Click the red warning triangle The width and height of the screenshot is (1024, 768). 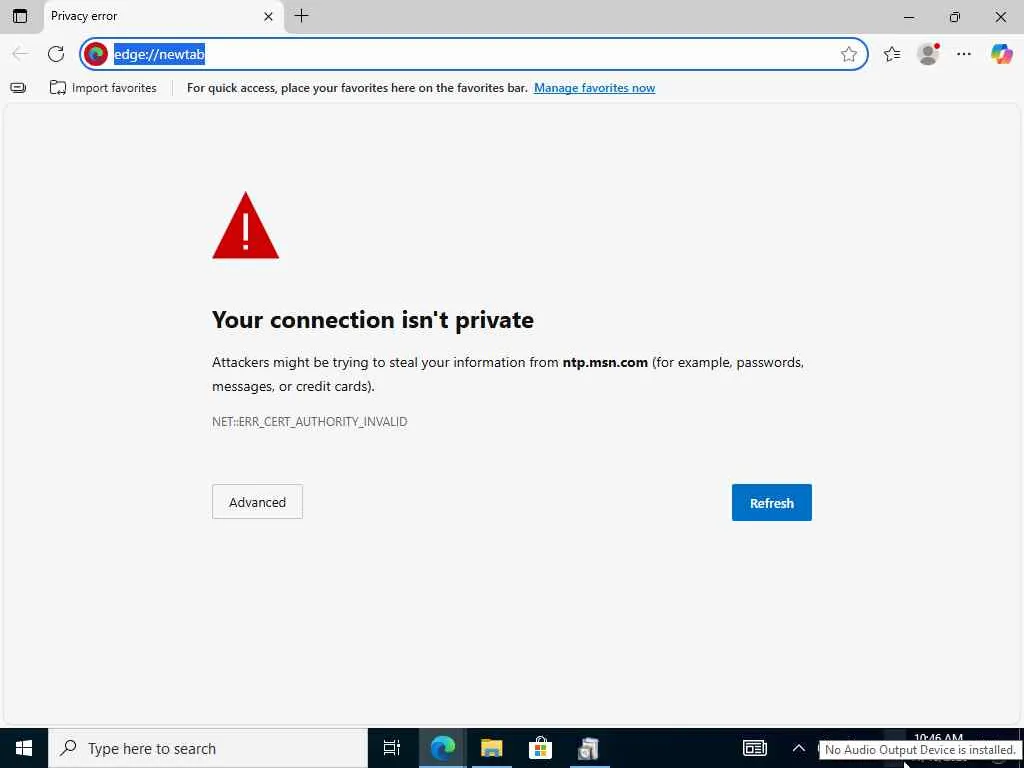(x=246, y=226)
